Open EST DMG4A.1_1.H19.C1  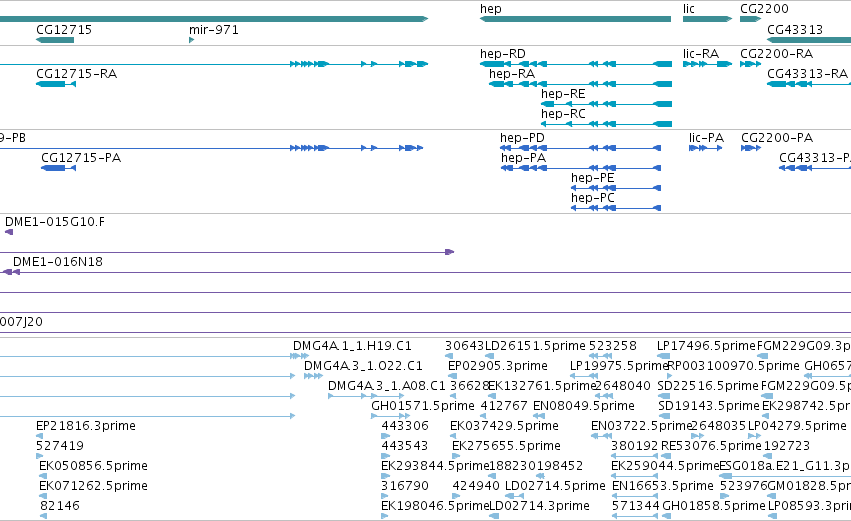pos(352,346)
